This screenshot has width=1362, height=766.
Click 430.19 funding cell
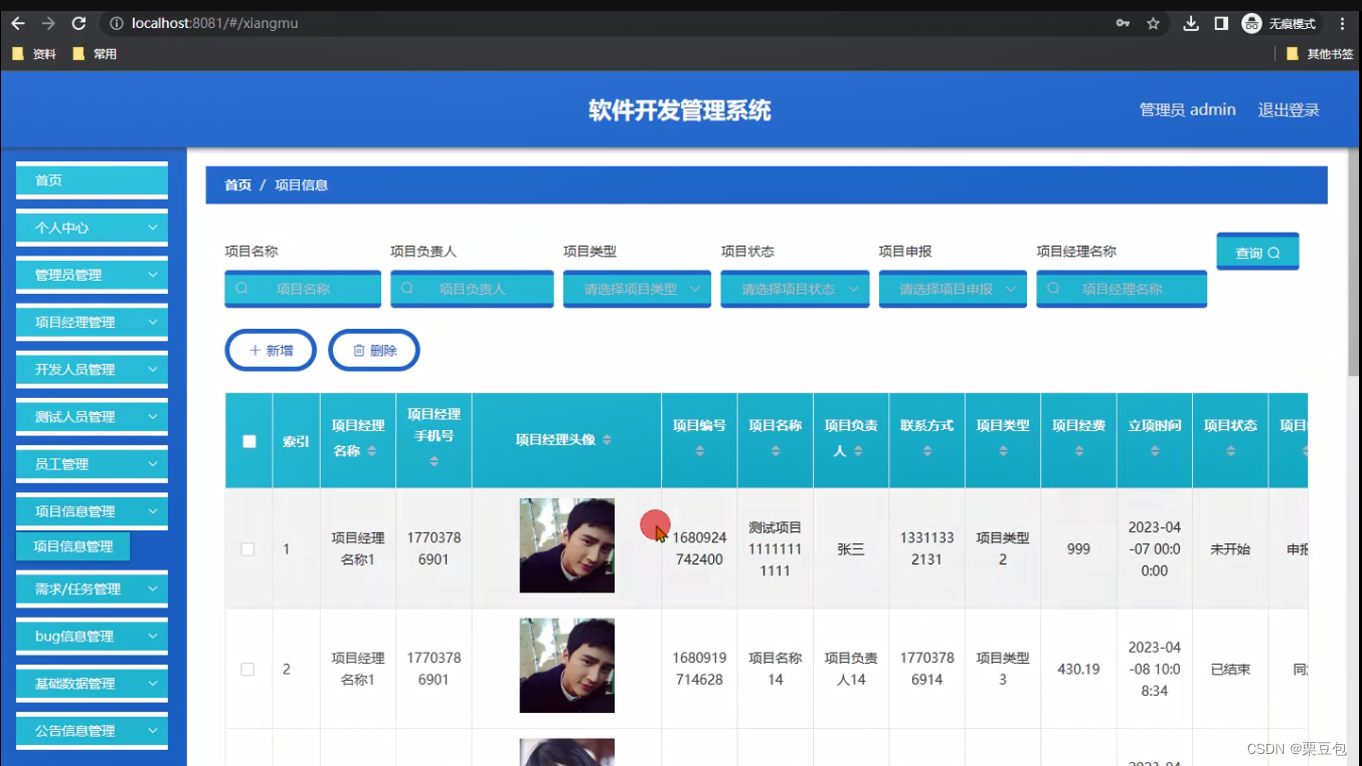point(1079,669)
